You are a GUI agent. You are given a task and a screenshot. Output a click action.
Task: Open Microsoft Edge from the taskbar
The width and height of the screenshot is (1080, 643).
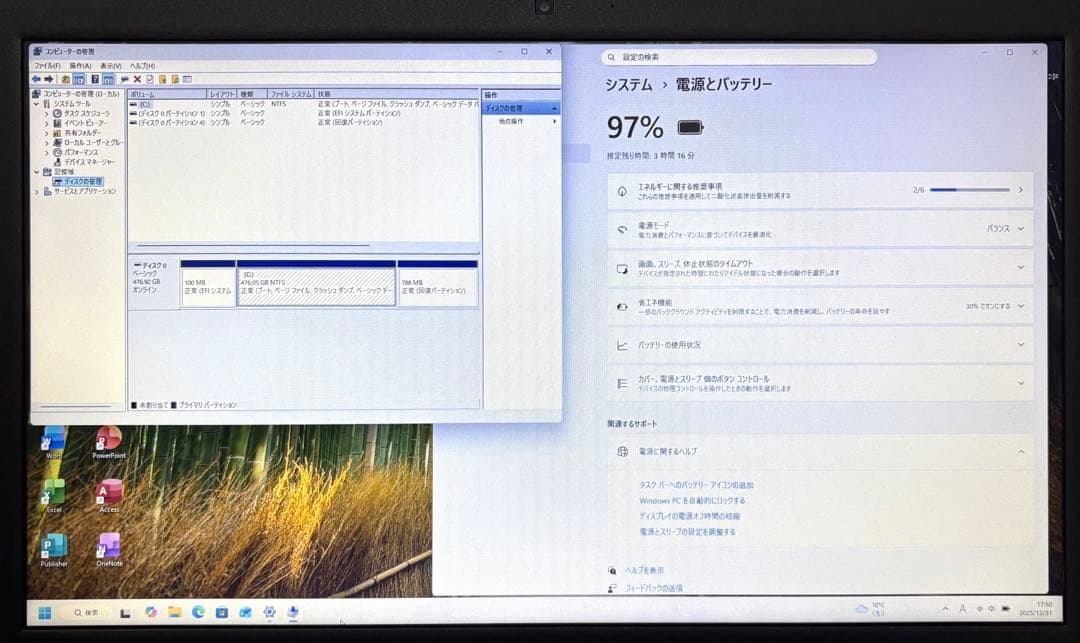(x=201, y=611)
